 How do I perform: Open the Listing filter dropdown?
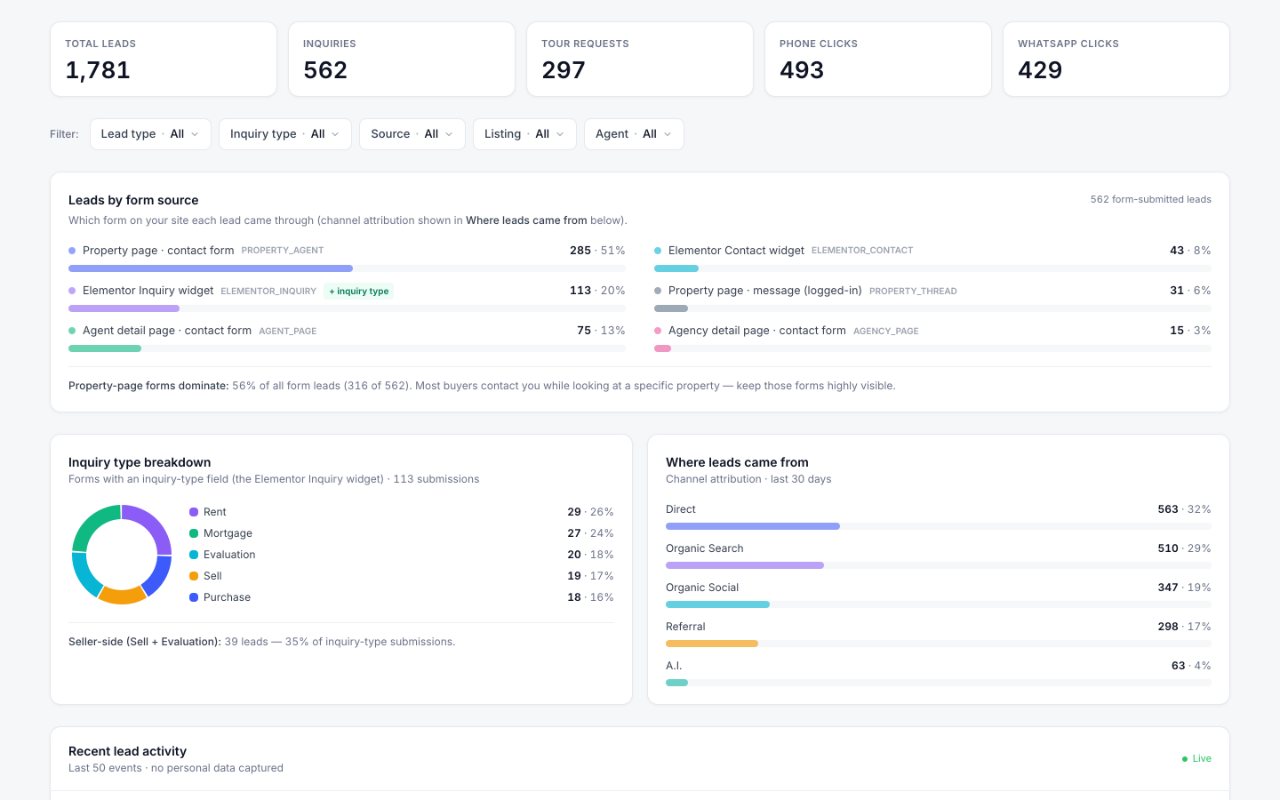click(525, 134)
